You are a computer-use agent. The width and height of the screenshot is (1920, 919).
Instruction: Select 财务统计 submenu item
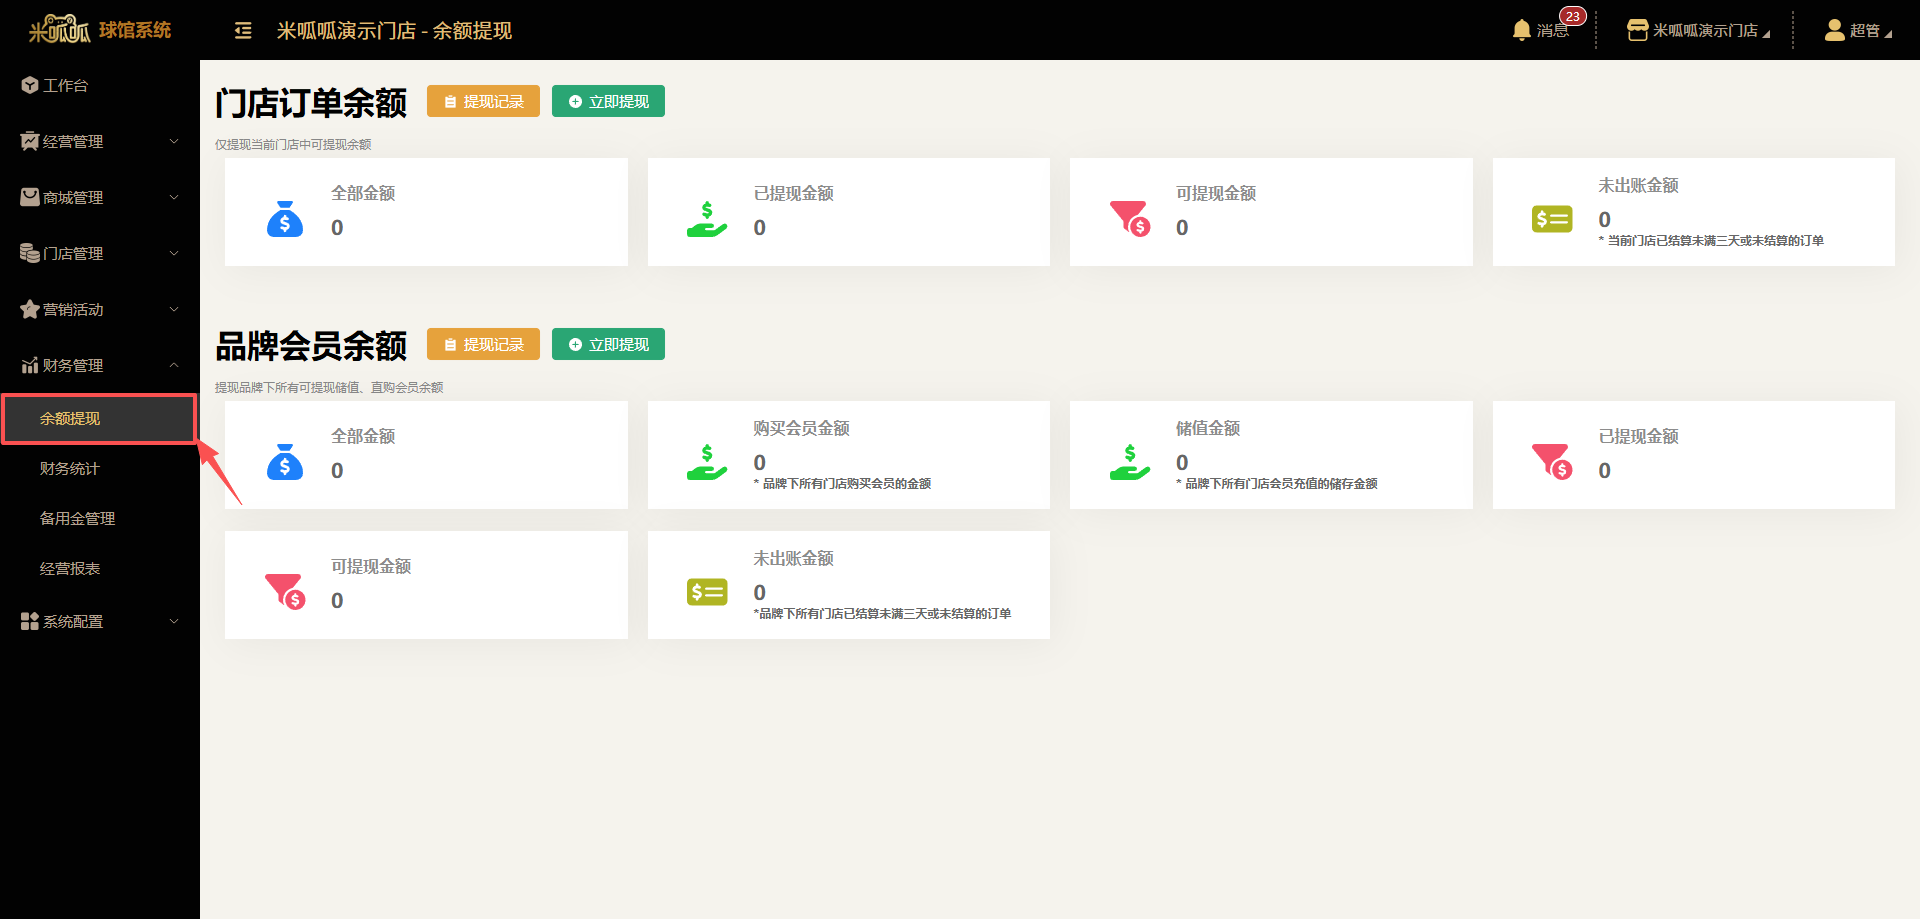(x=70, y=469)
